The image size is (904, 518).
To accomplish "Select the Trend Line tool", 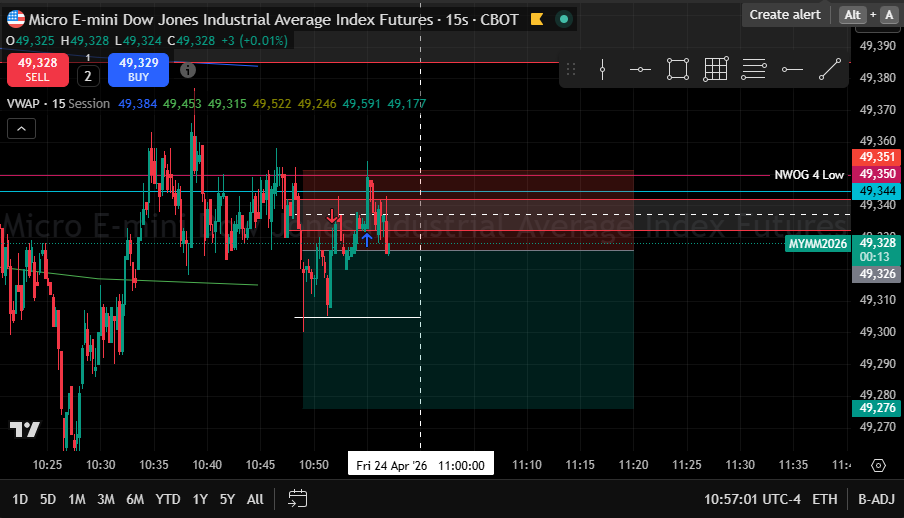I will pos(830,70).
